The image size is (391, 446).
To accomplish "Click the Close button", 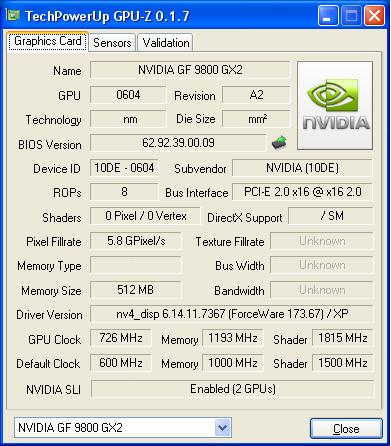I will tap(346, 428).
